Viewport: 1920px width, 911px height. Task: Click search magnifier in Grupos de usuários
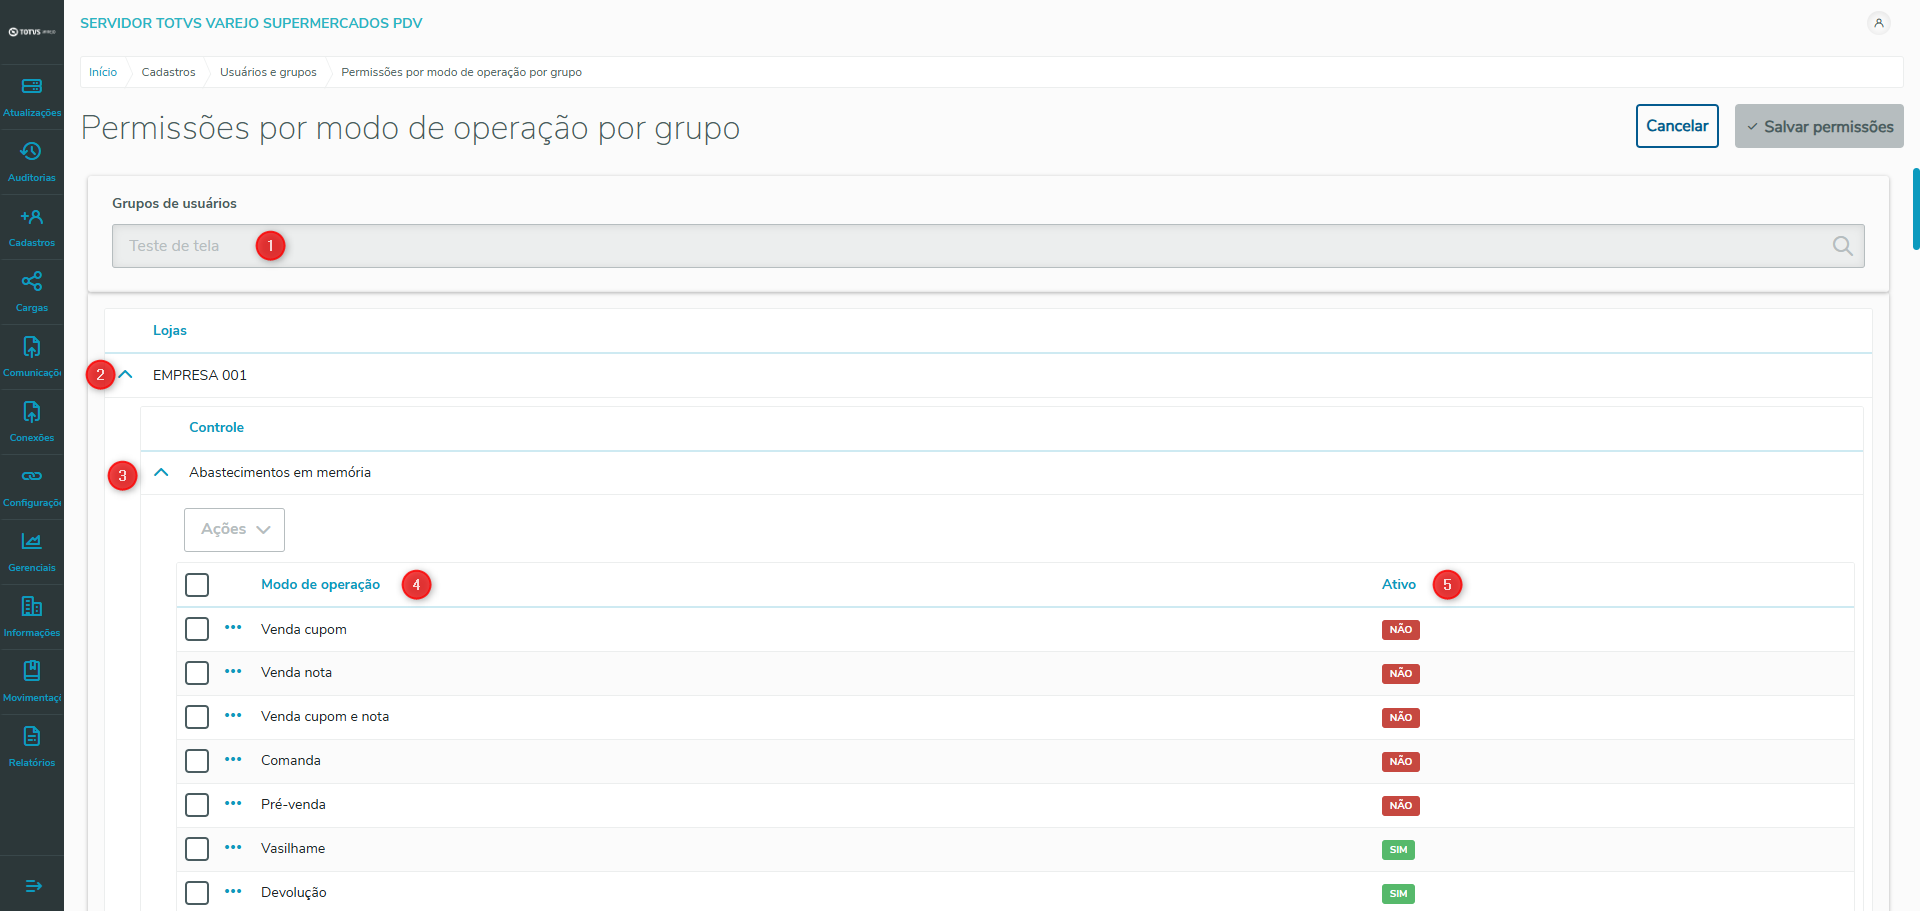[1842, 246]
